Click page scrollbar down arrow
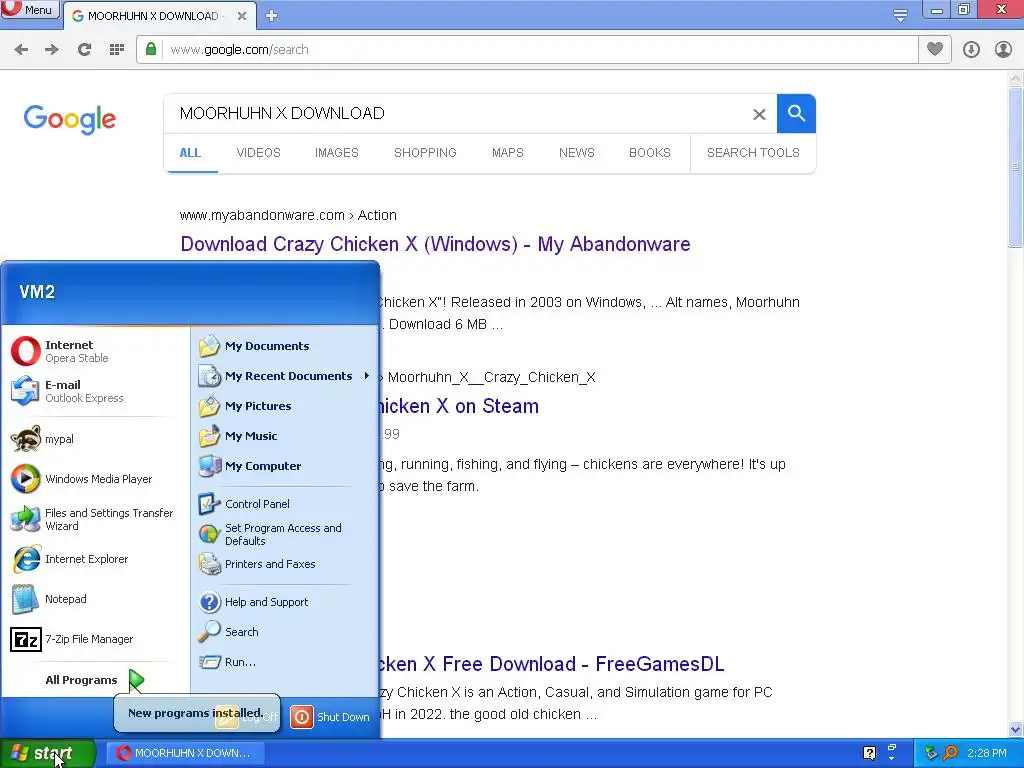The width and height of the screenshot is (1024, 768). pos(1016,729)
